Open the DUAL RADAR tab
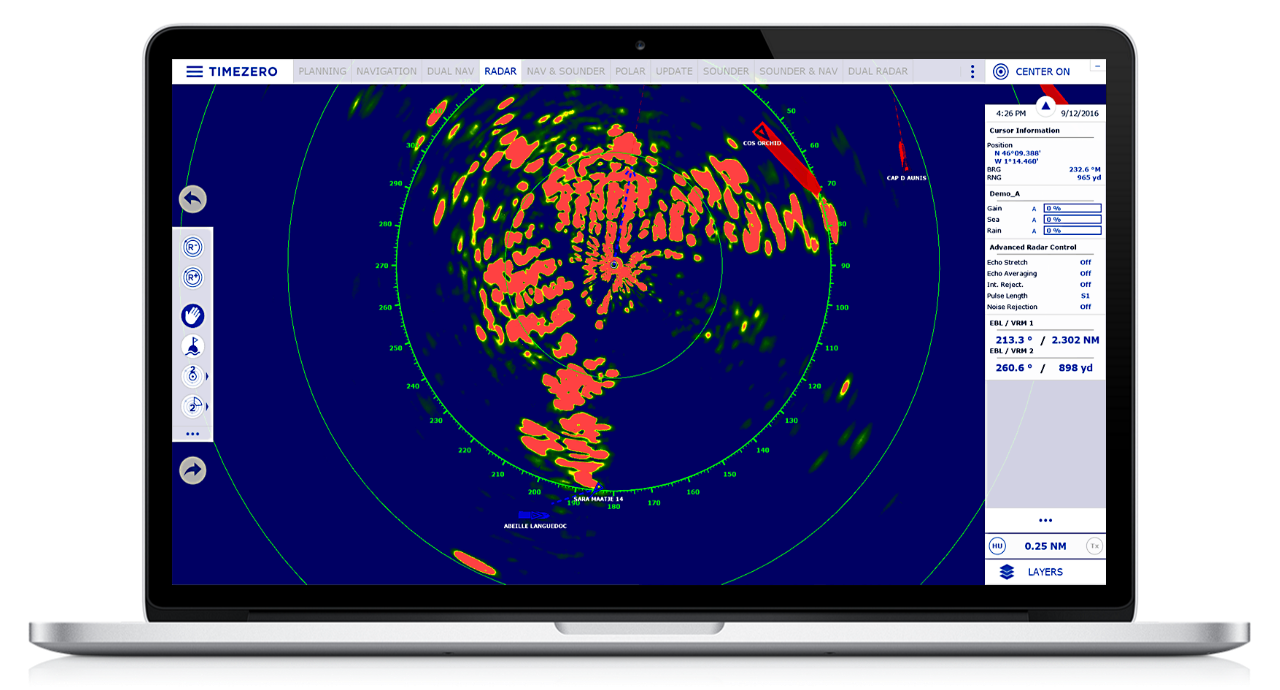Image resolution: width=1280 pixels, height=690 pixels. (877, 72)
